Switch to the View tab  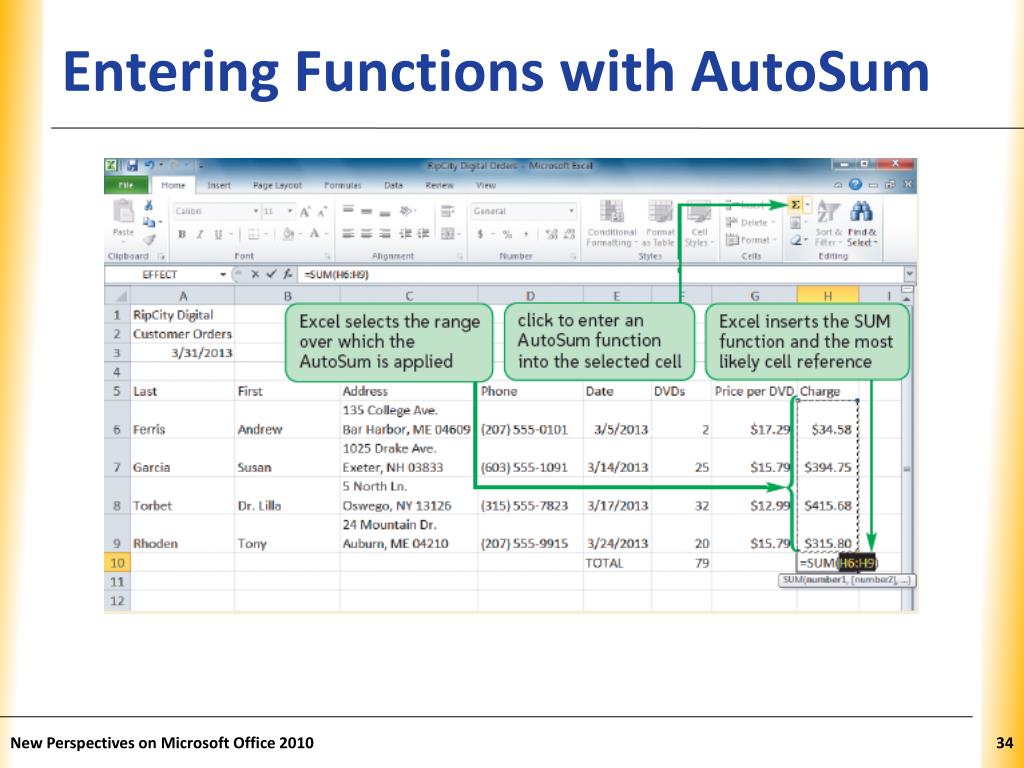[486, 185]
